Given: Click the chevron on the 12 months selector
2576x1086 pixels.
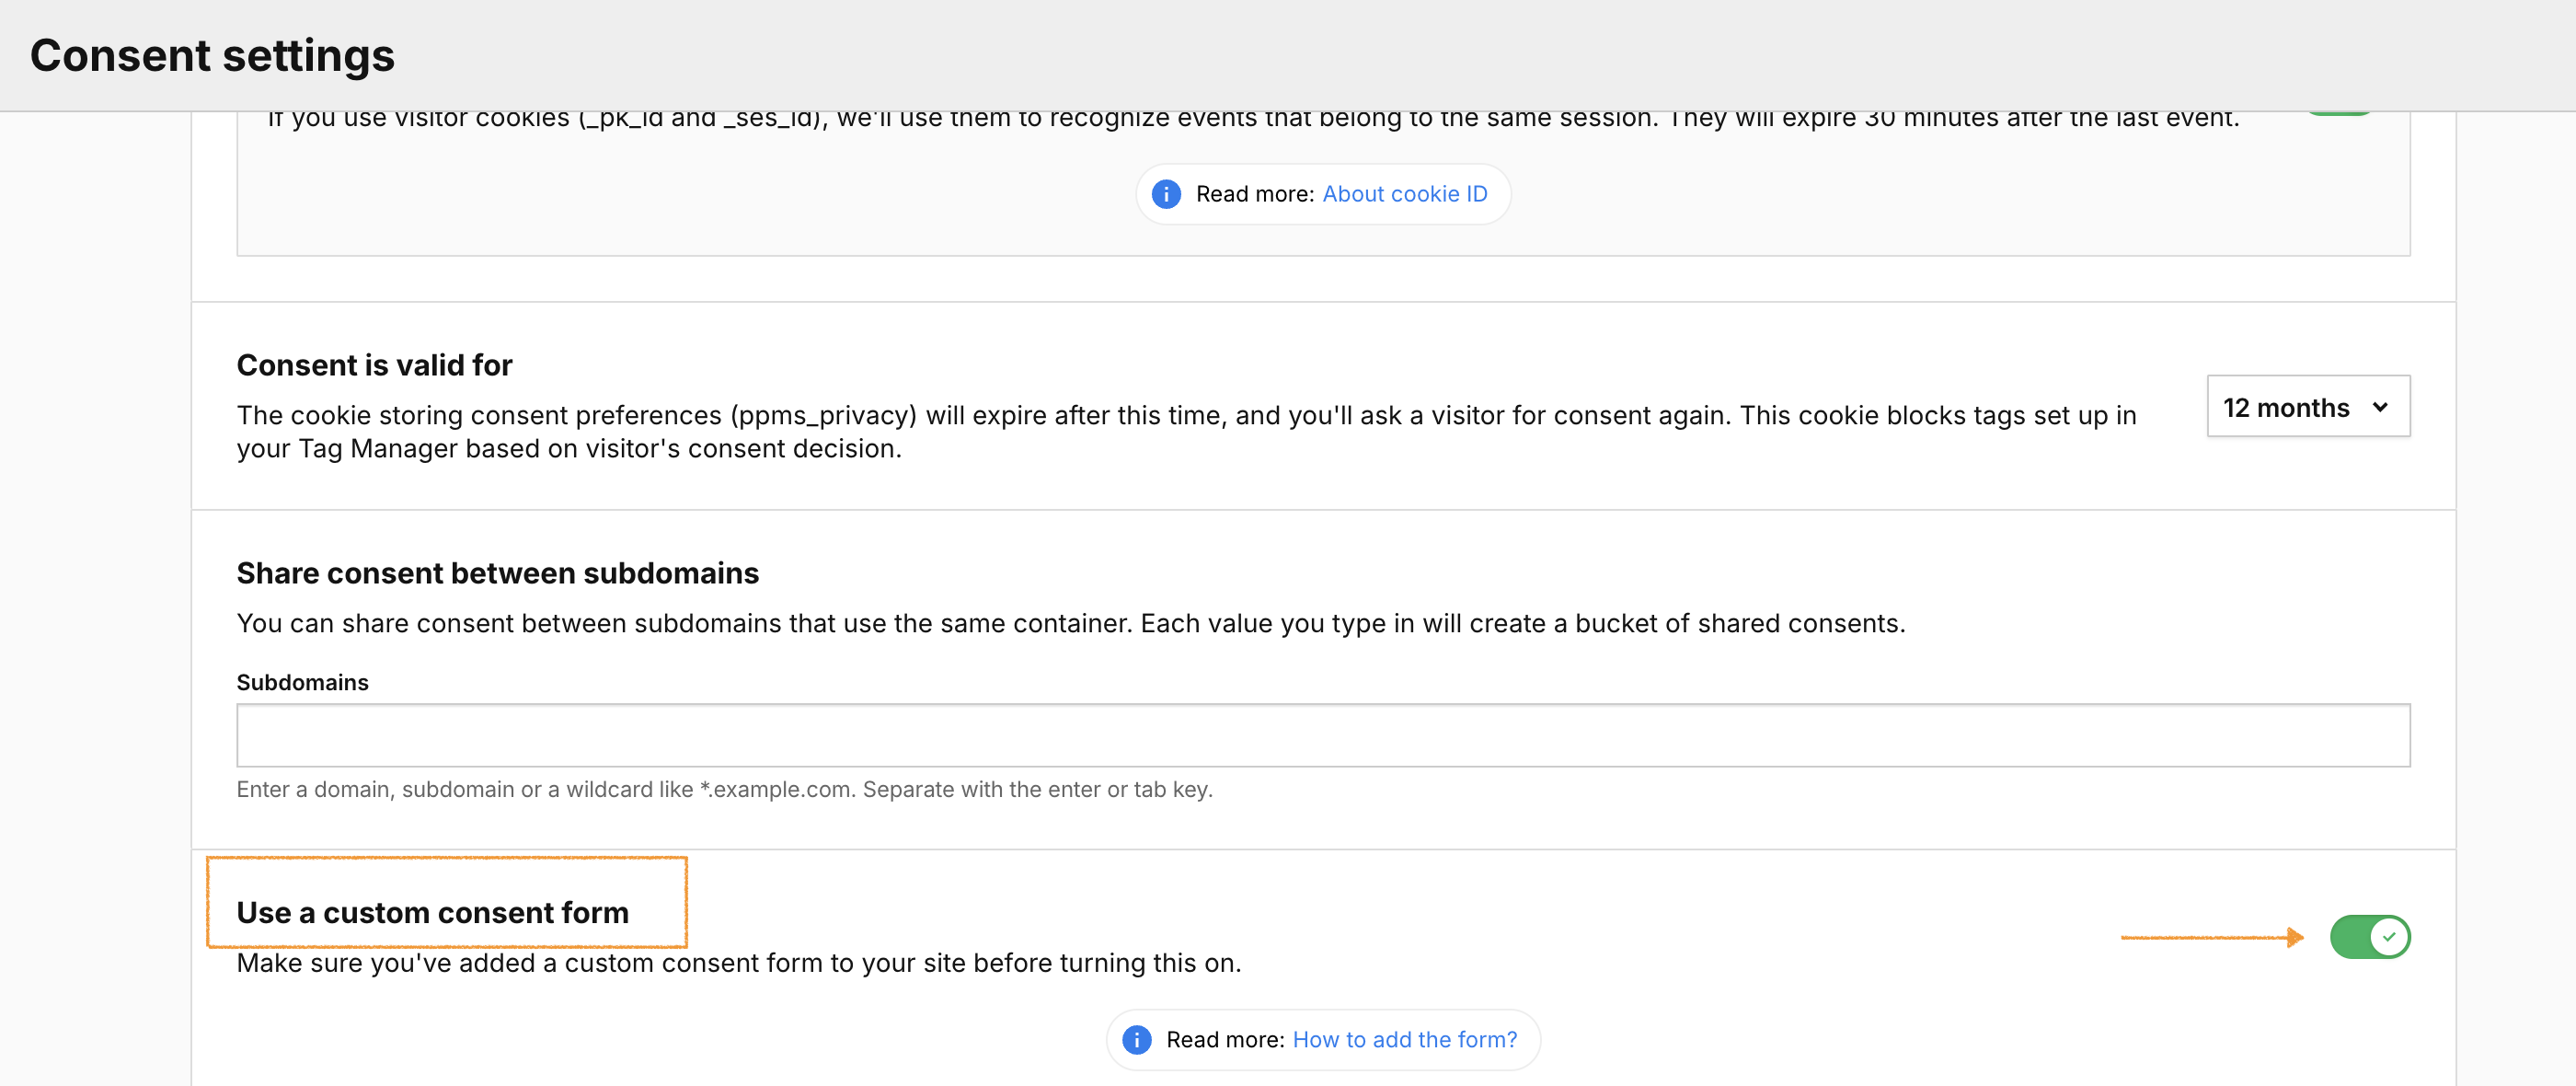Looking at the screenshot, I should 2383,407.
